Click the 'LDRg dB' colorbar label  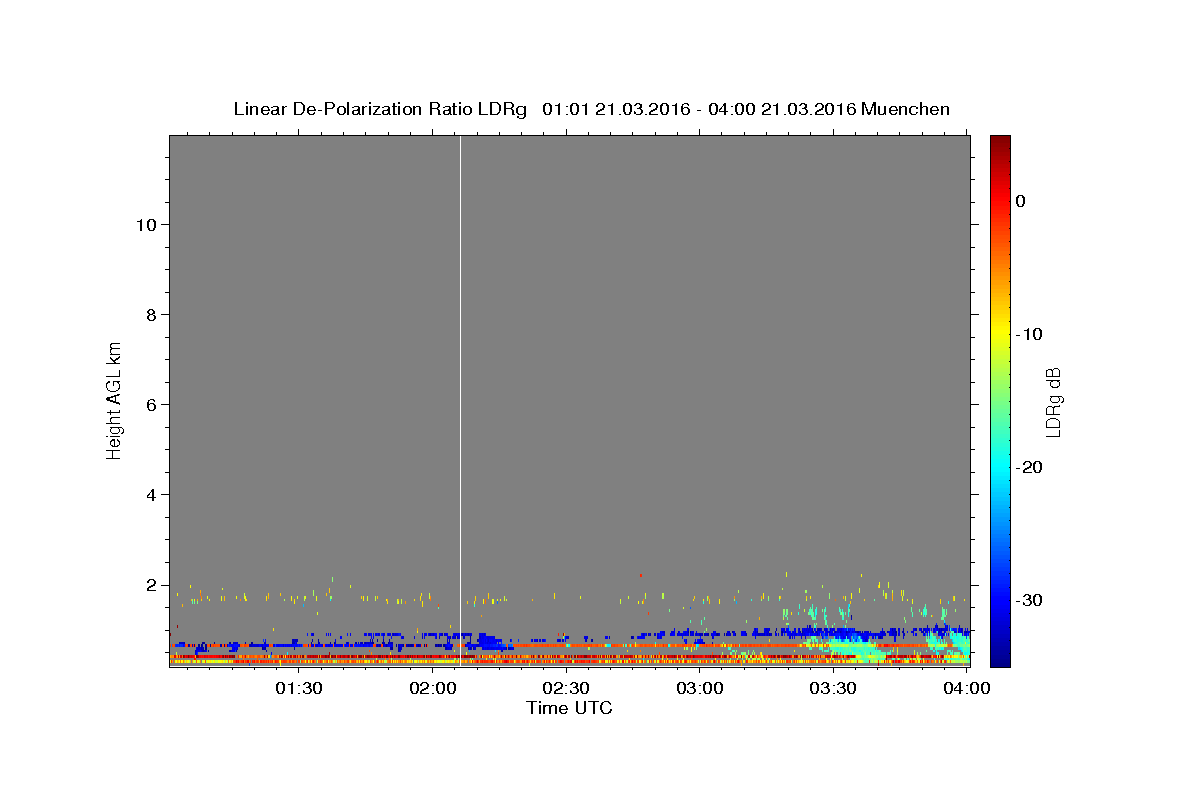(x=1053, y=402)
